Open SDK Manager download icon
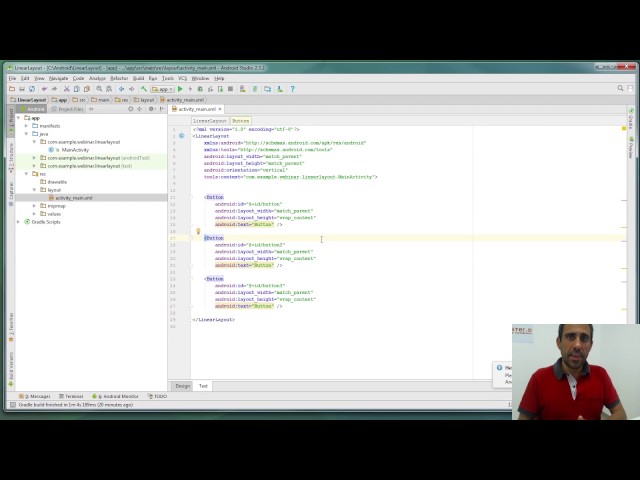This screenshot has width=640, height=480. pyautogui.click(x=280, y=89)
